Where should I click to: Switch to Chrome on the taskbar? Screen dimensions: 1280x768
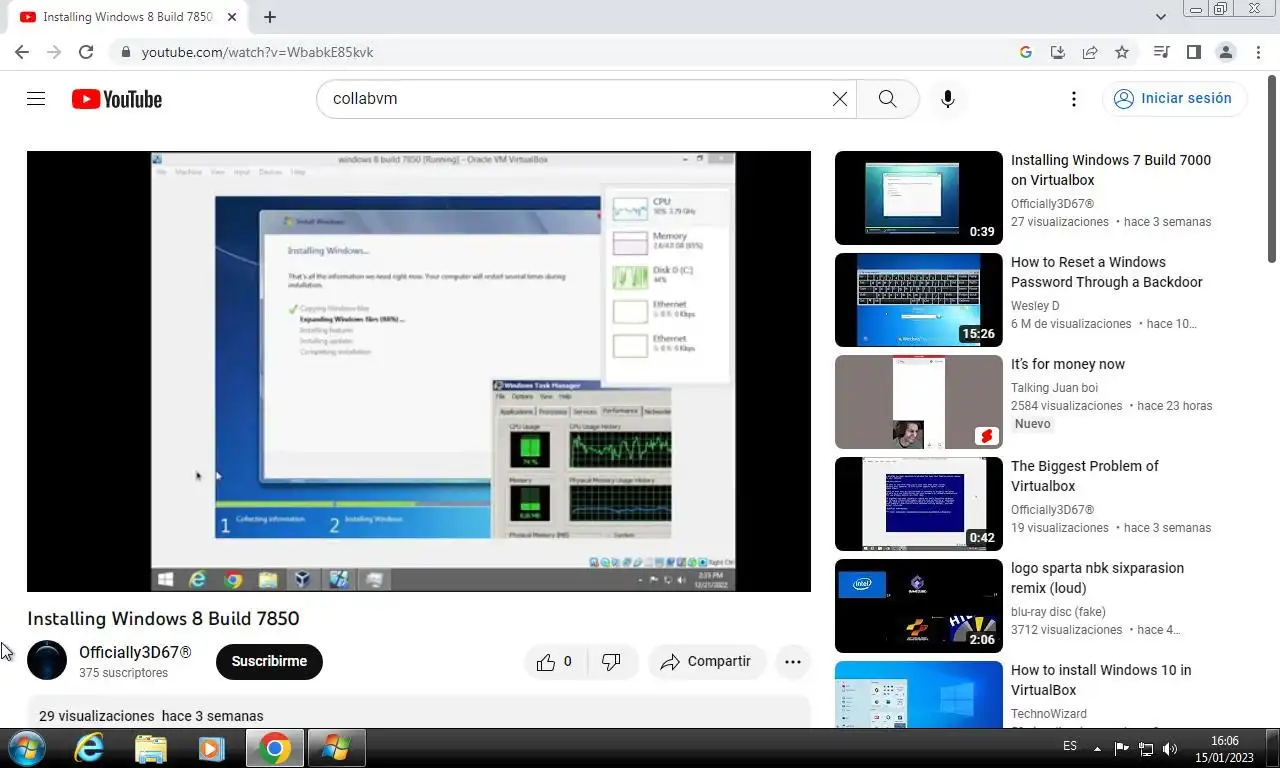click(x=274, y=748)
